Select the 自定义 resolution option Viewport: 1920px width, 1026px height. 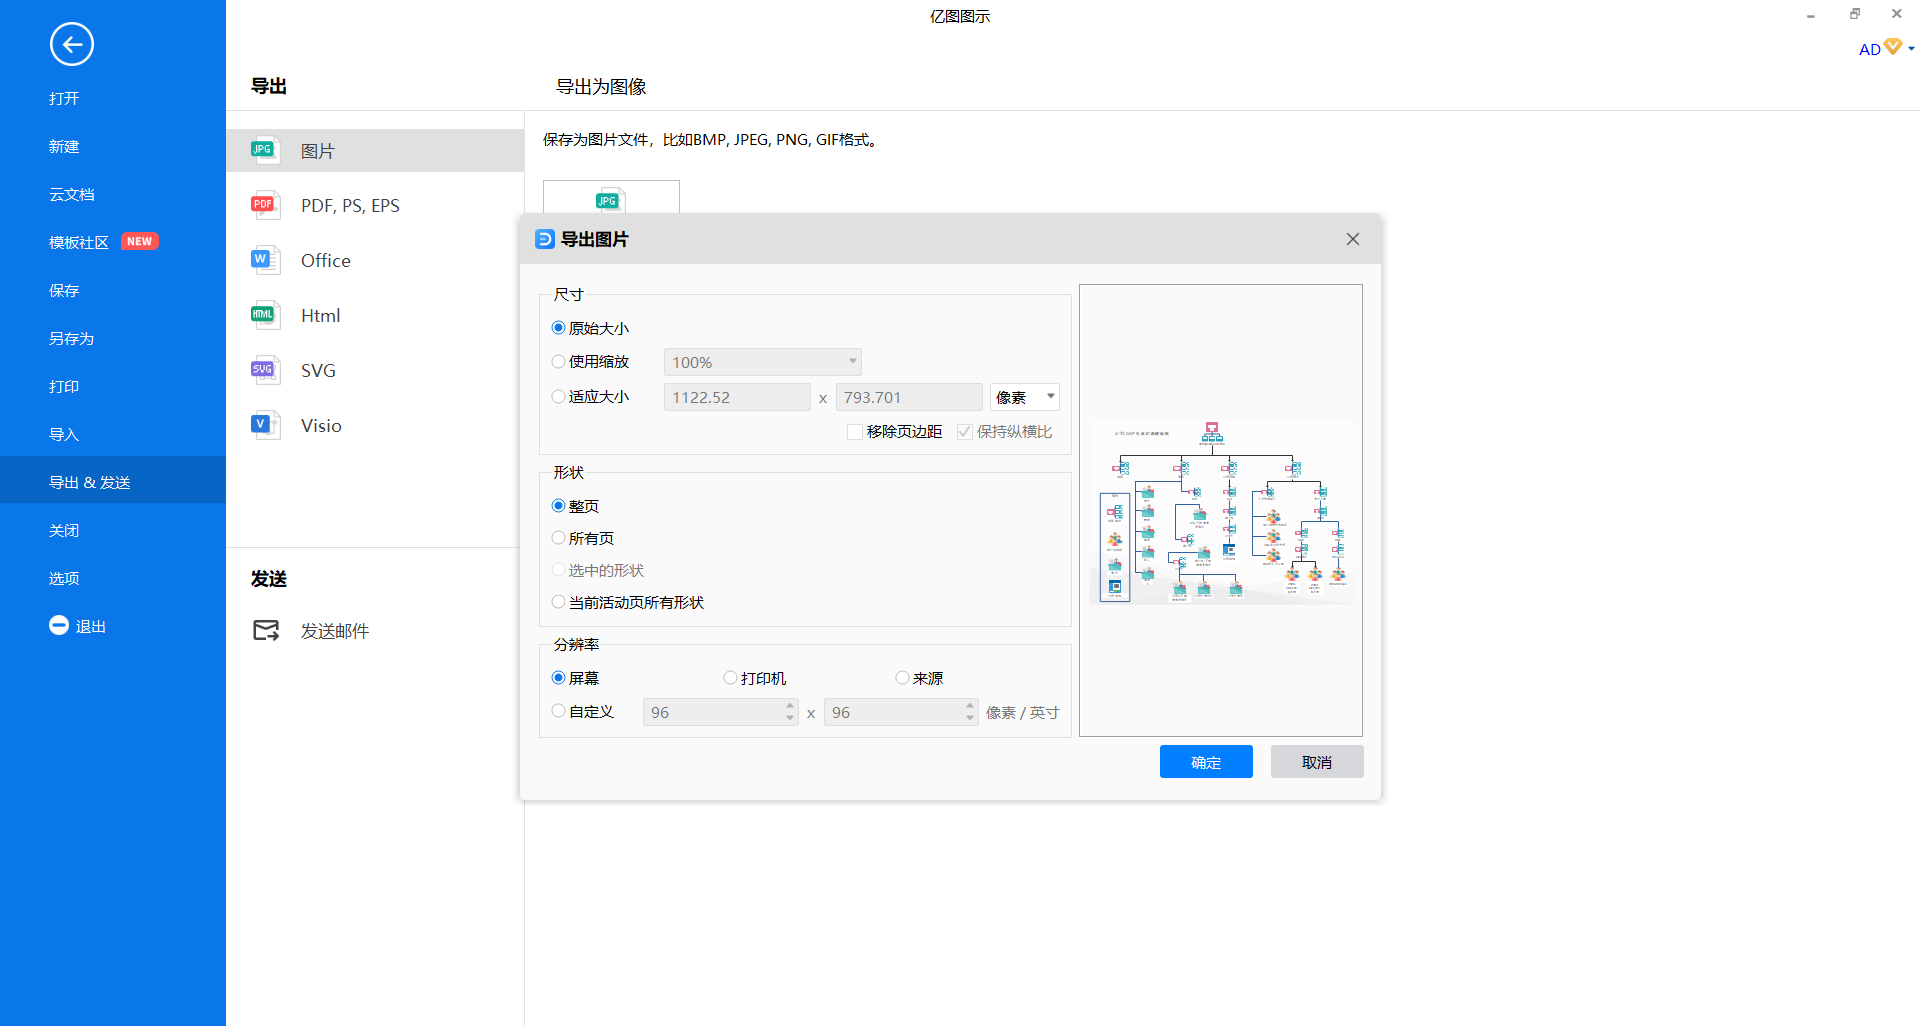point(558,711)
